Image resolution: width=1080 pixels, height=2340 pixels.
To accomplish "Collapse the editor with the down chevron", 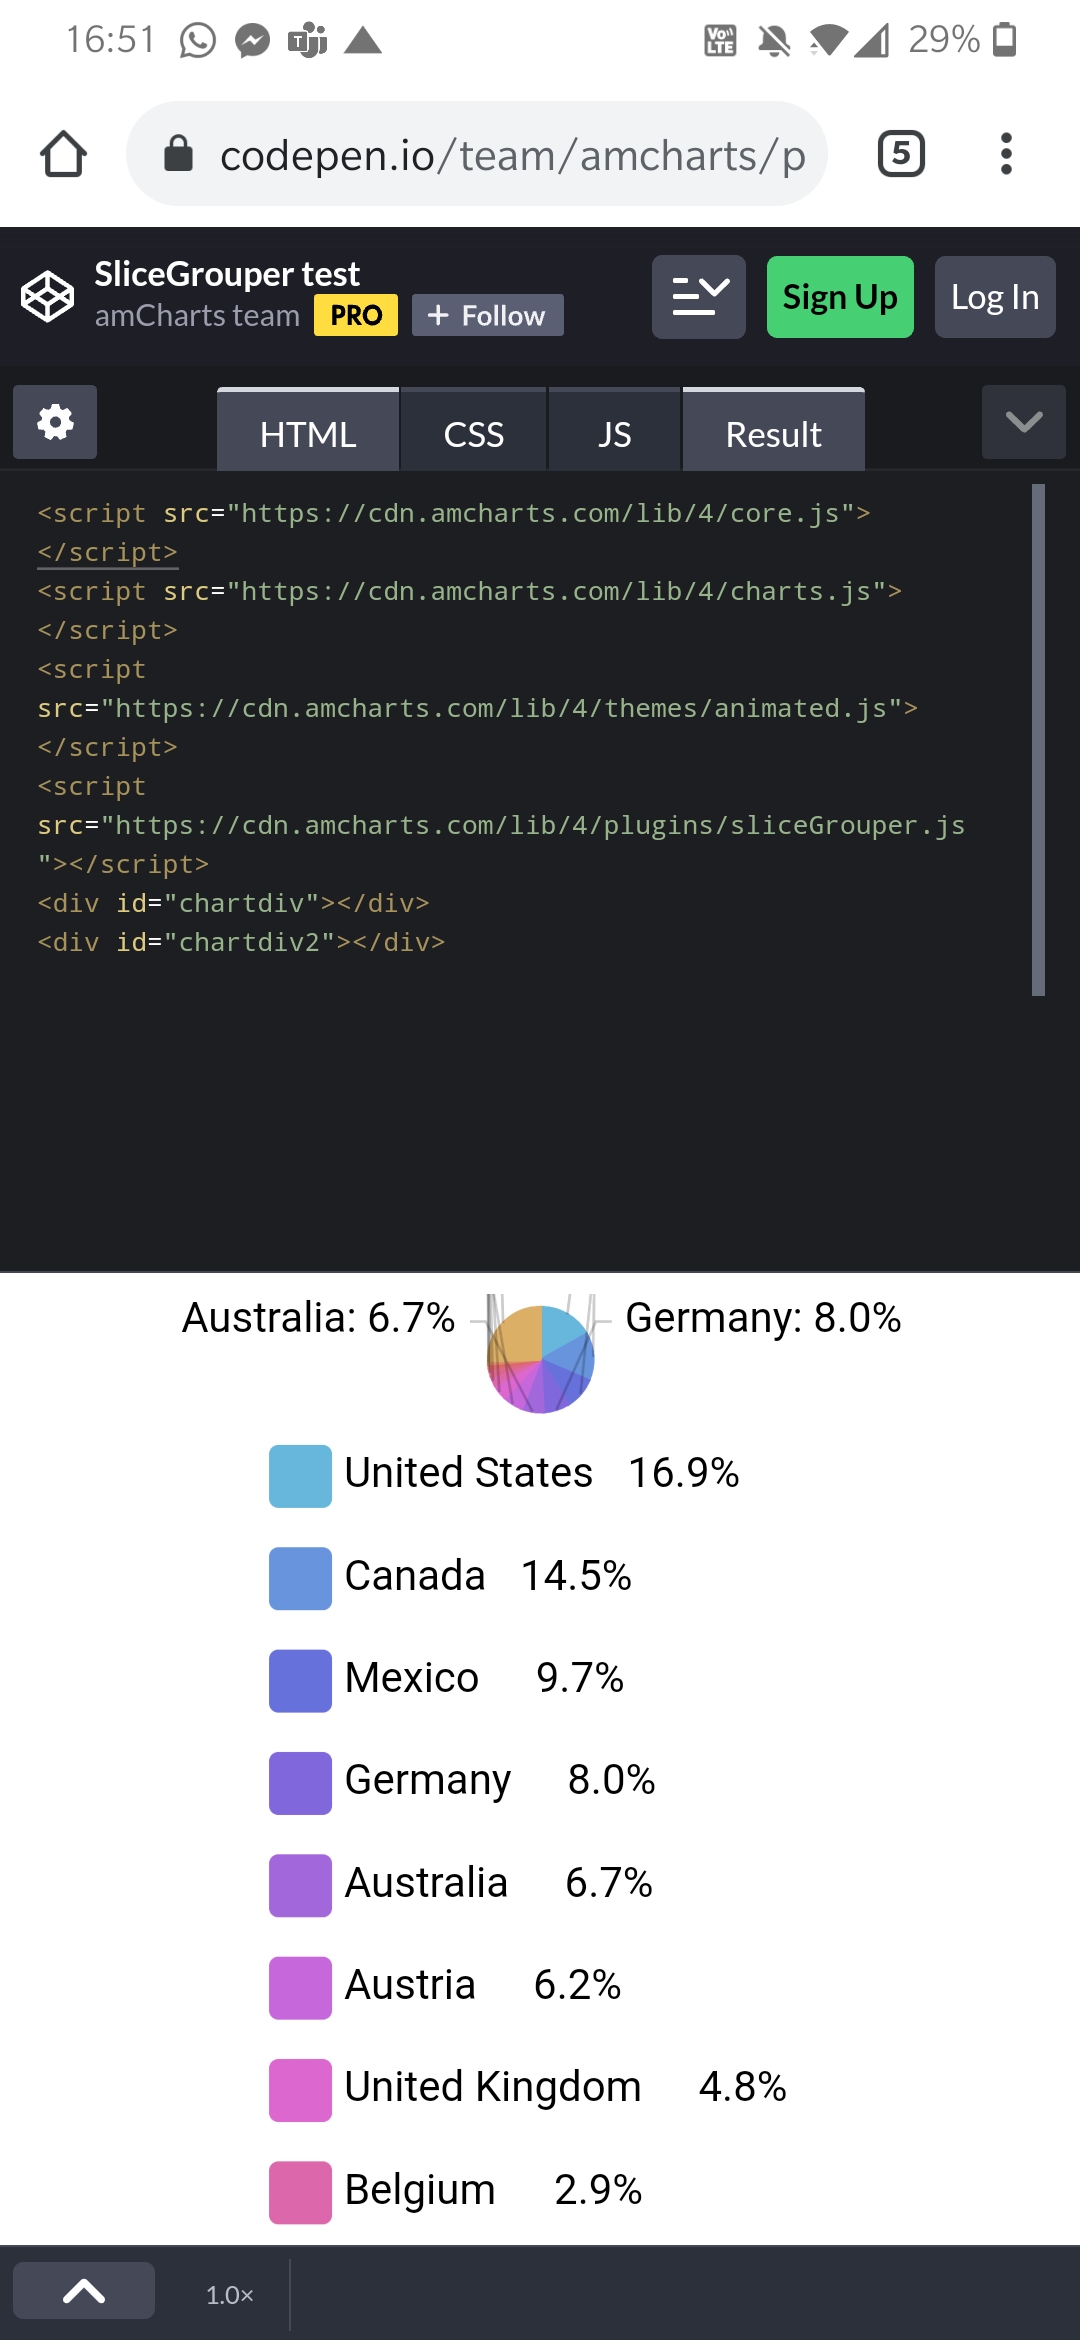I will point(1023,424).
